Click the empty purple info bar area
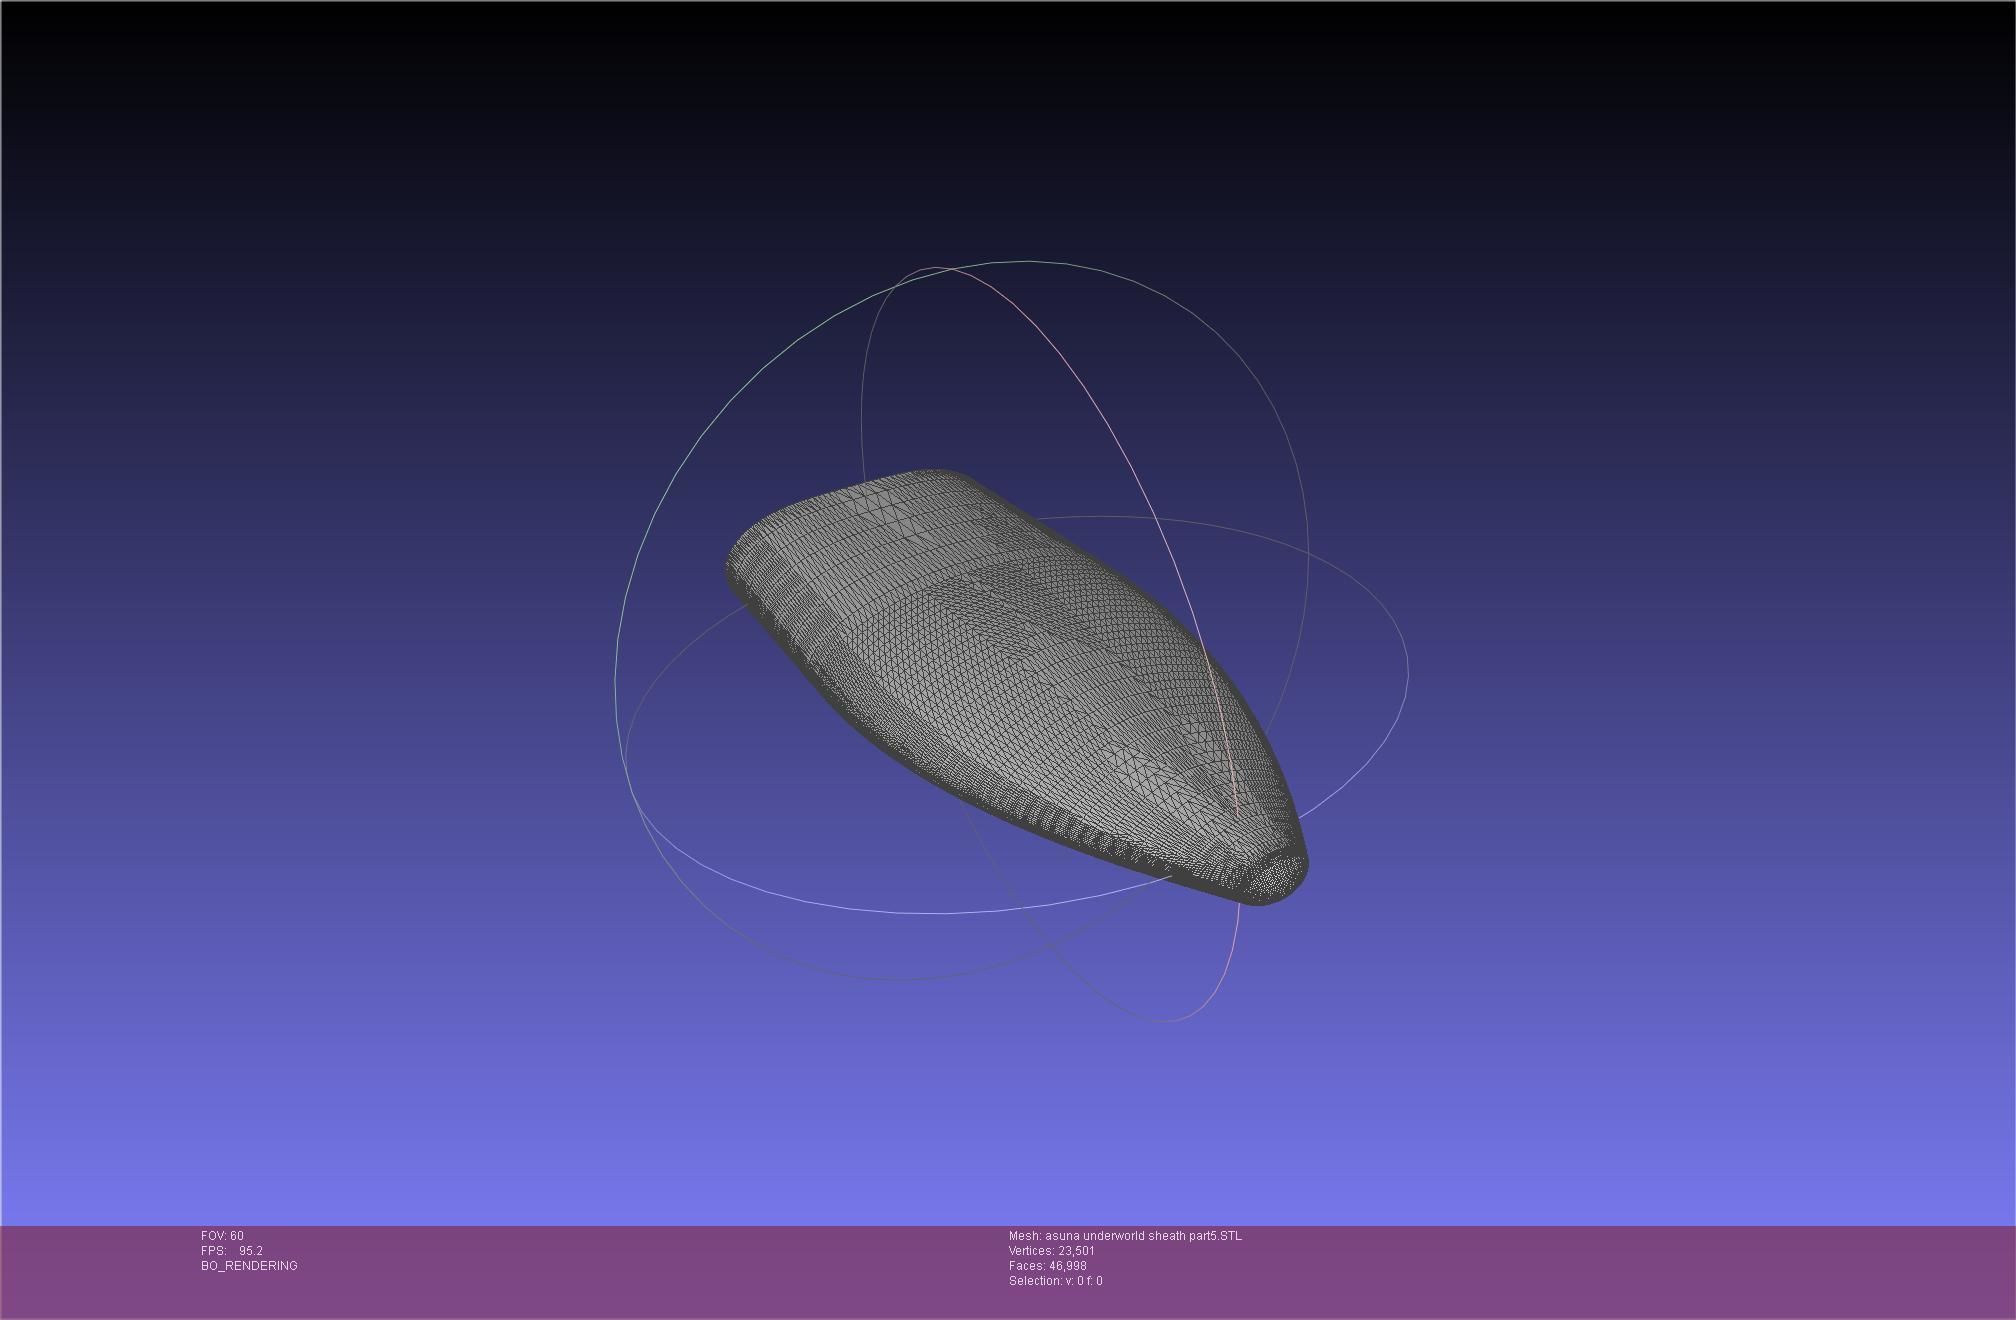This screenshot has height=1320, width=2016. point(1600,1270)
